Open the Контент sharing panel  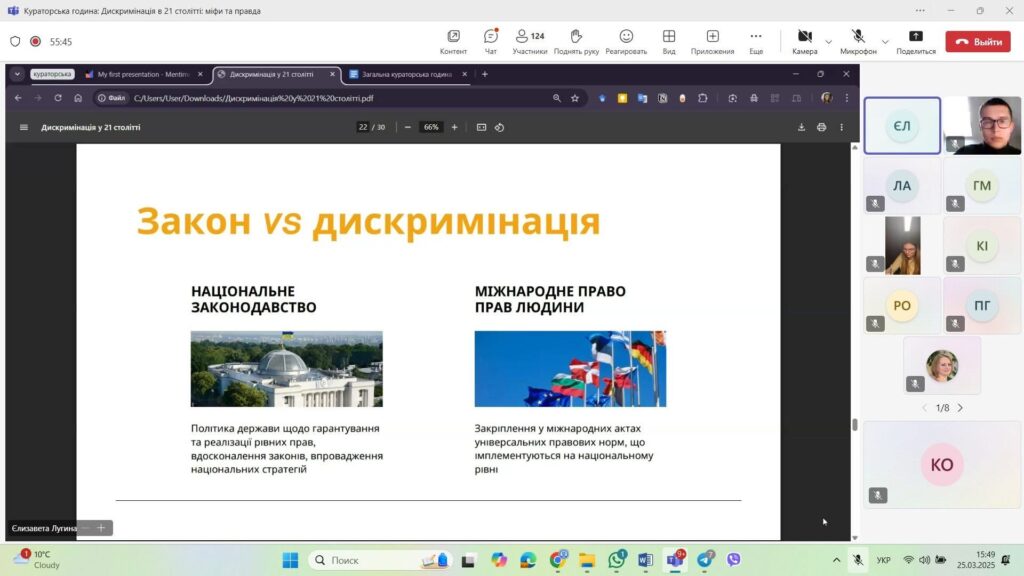(x=453, y=41)
